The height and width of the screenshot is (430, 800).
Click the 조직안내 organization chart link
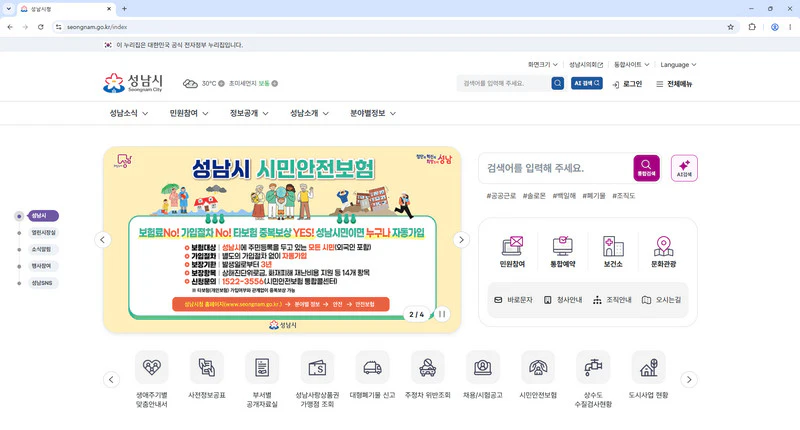[x=612, y=300]
